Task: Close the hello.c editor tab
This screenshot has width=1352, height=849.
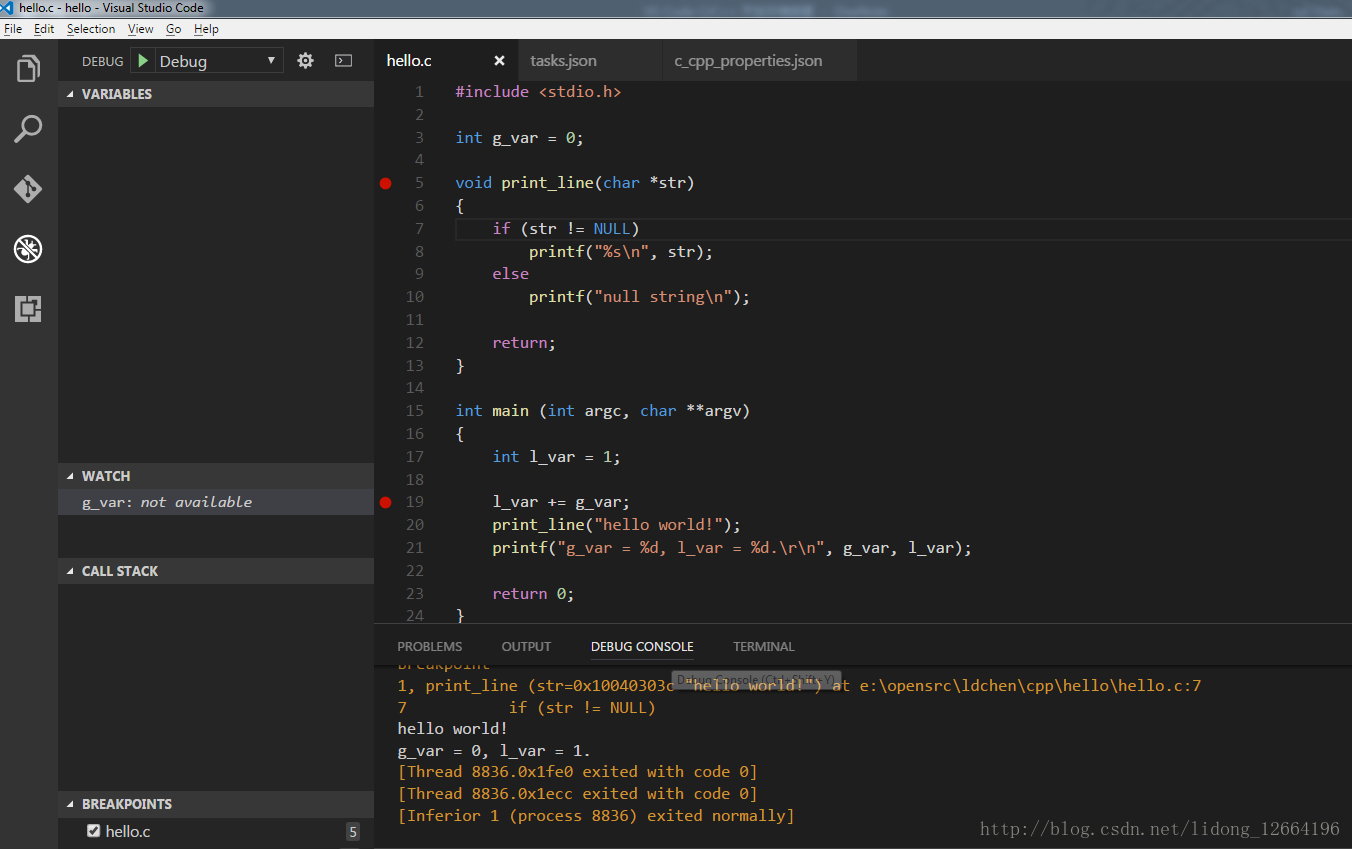Action: (499, 61)
